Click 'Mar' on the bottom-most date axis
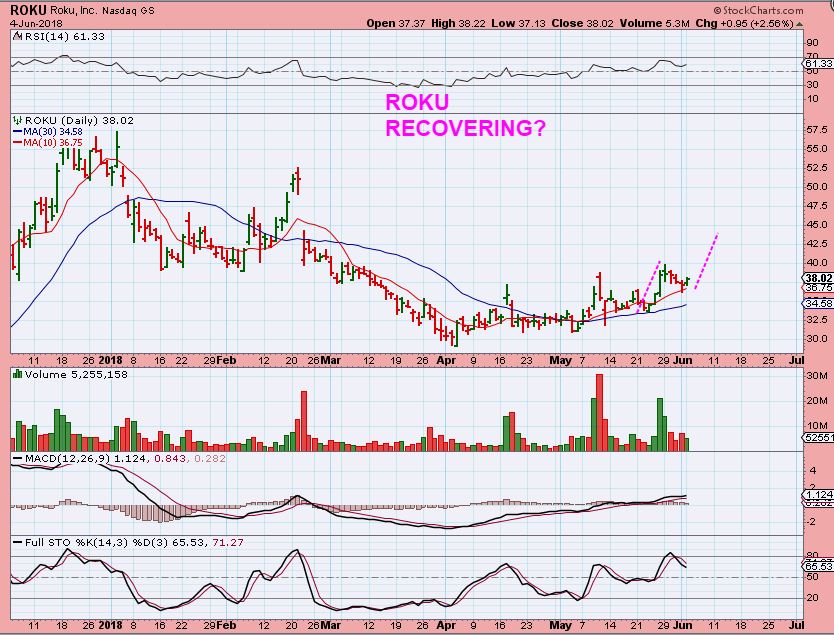 tap(330, 625)
